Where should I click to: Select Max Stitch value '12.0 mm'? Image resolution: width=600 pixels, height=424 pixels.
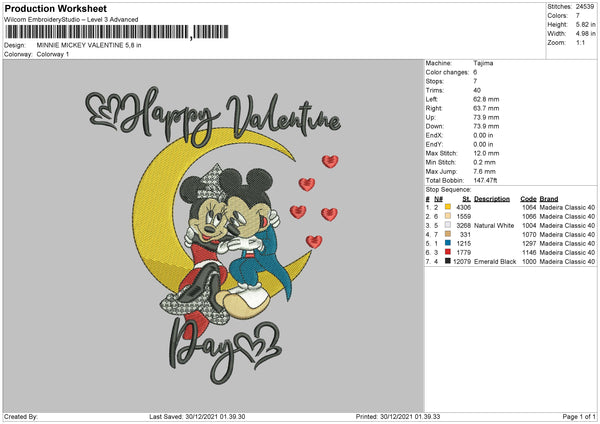point(486,153)
